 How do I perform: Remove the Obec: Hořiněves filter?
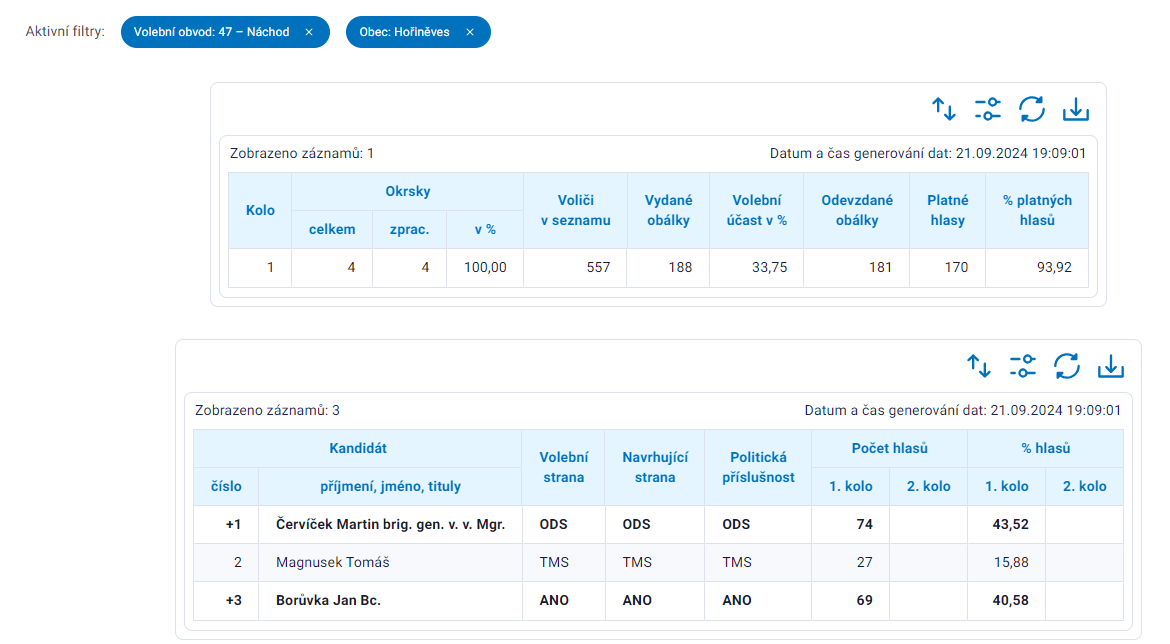470,32
